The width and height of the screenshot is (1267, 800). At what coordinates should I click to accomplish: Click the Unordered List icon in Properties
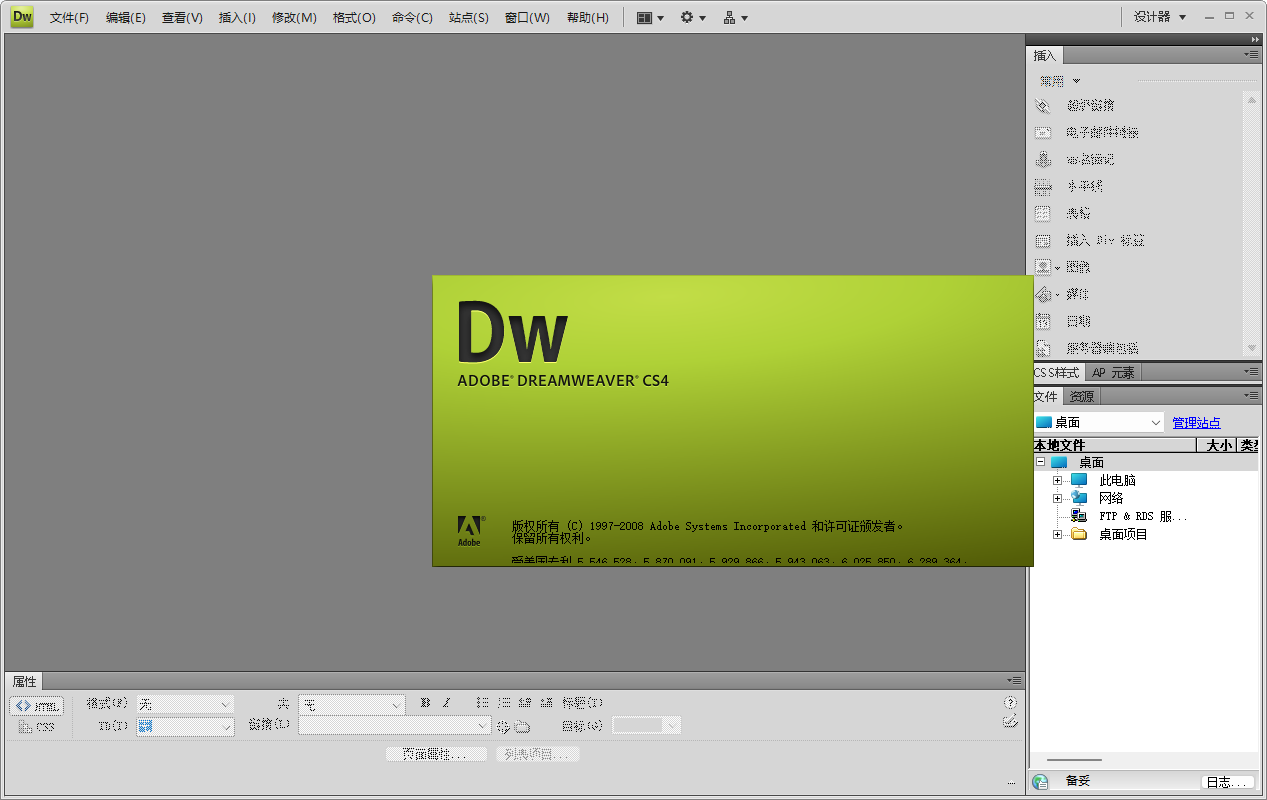coord(482,703)
